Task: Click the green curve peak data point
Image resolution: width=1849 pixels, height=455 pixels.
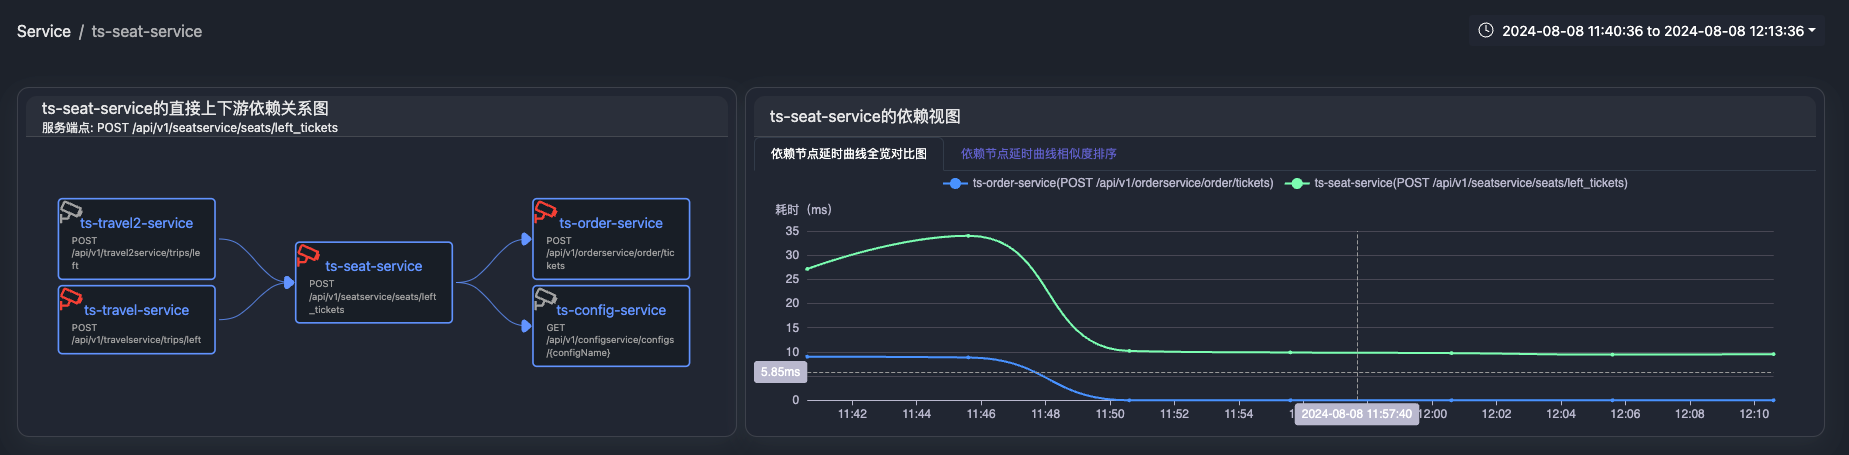Action: [968, 236]
